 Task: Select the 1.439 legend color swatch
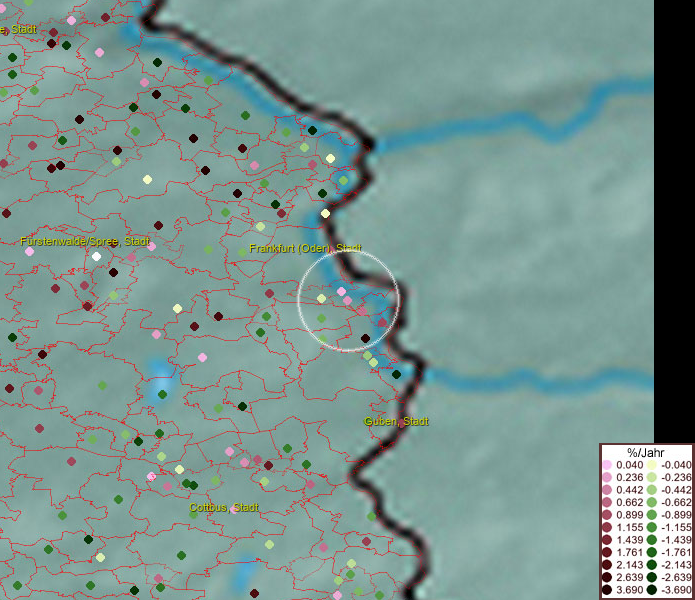(x=607, y=540)
